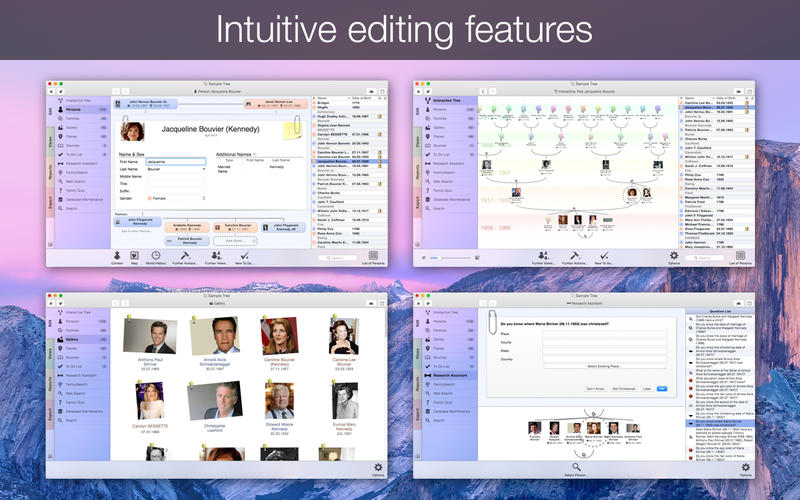Open Further Actions hammer in Interactive Tree window
800x500 pixels.
(x=574, y=257)
